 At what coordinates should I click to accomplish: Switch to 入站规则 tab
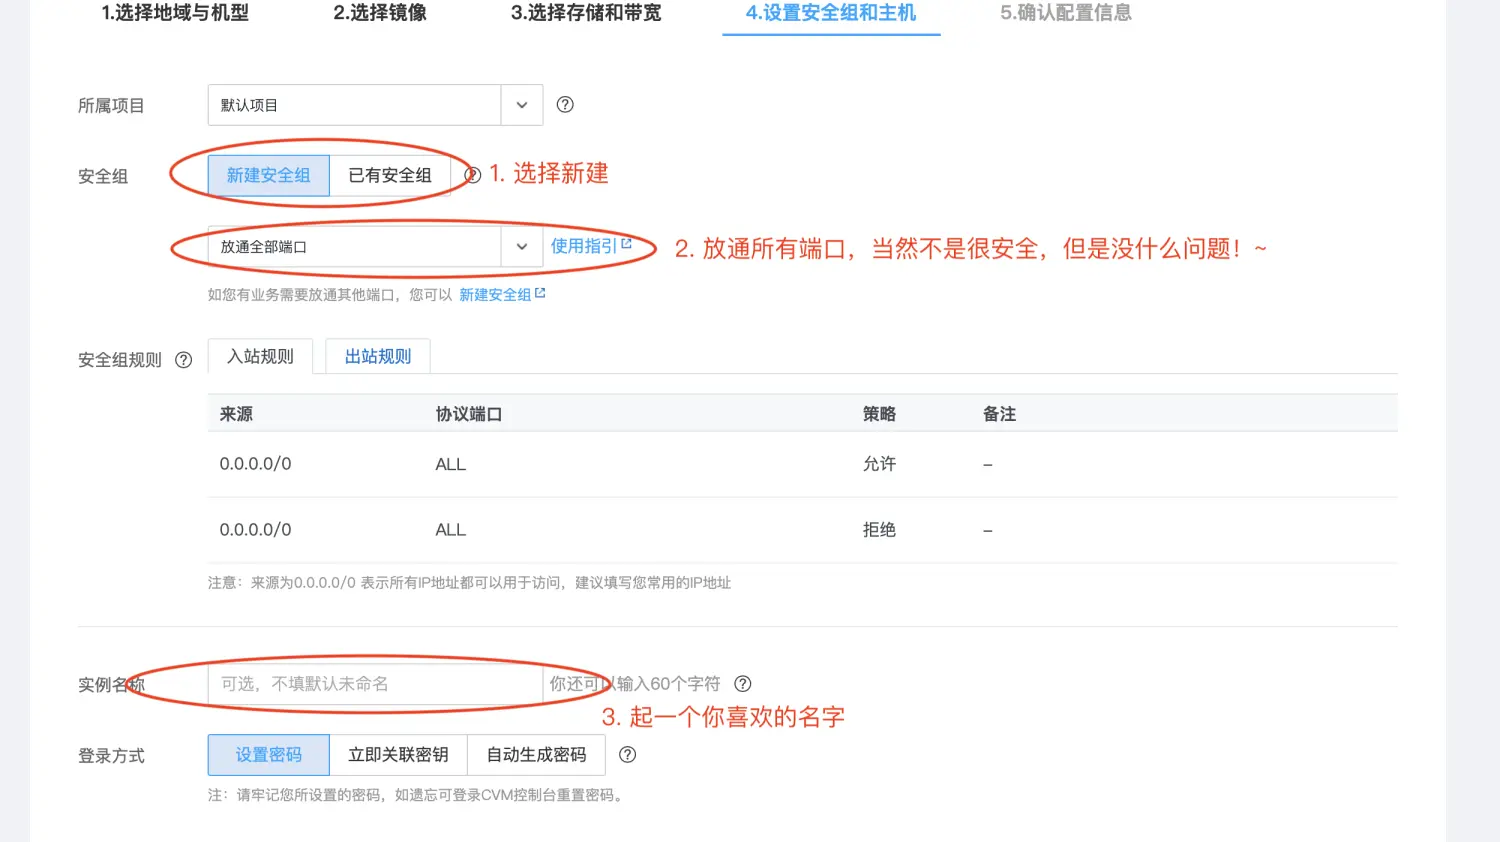coord(260,357)
